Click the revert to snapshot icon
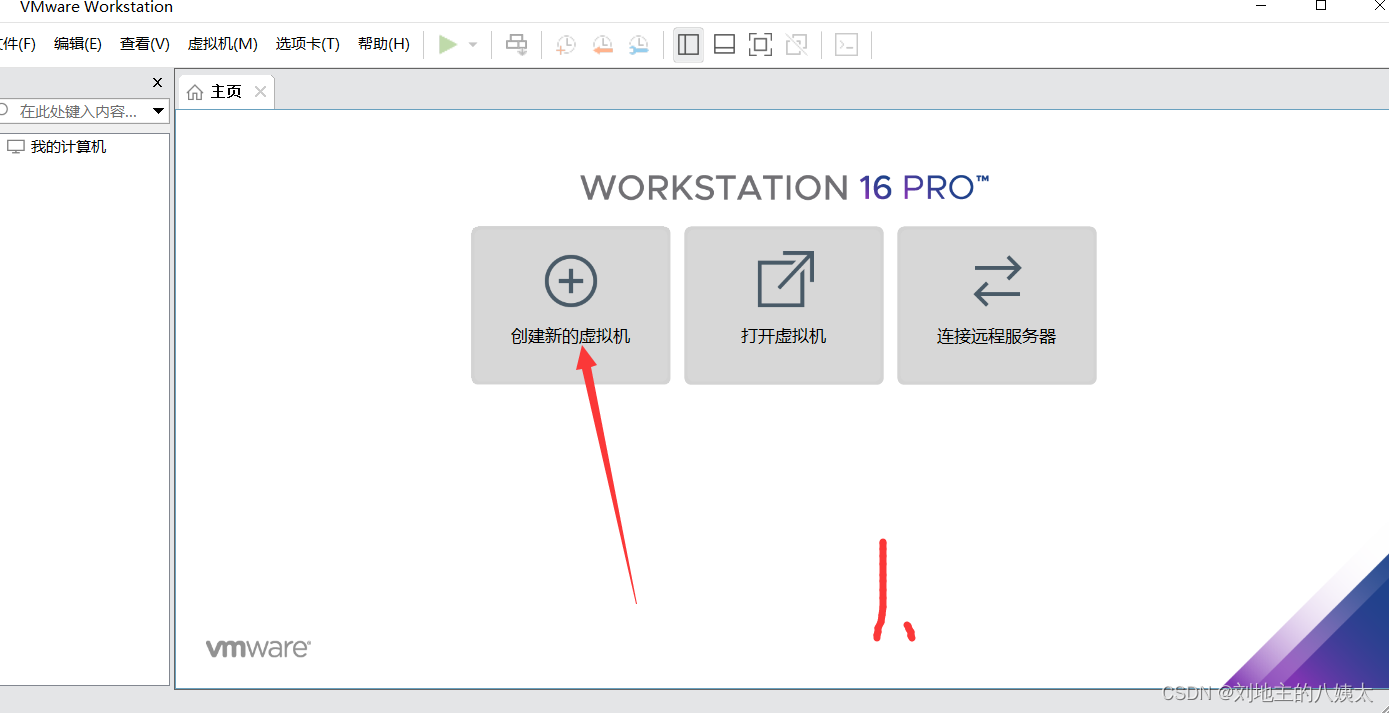The height and width of the screenshot is (713, 1389). pyautogui.click(x=602, y=44)
